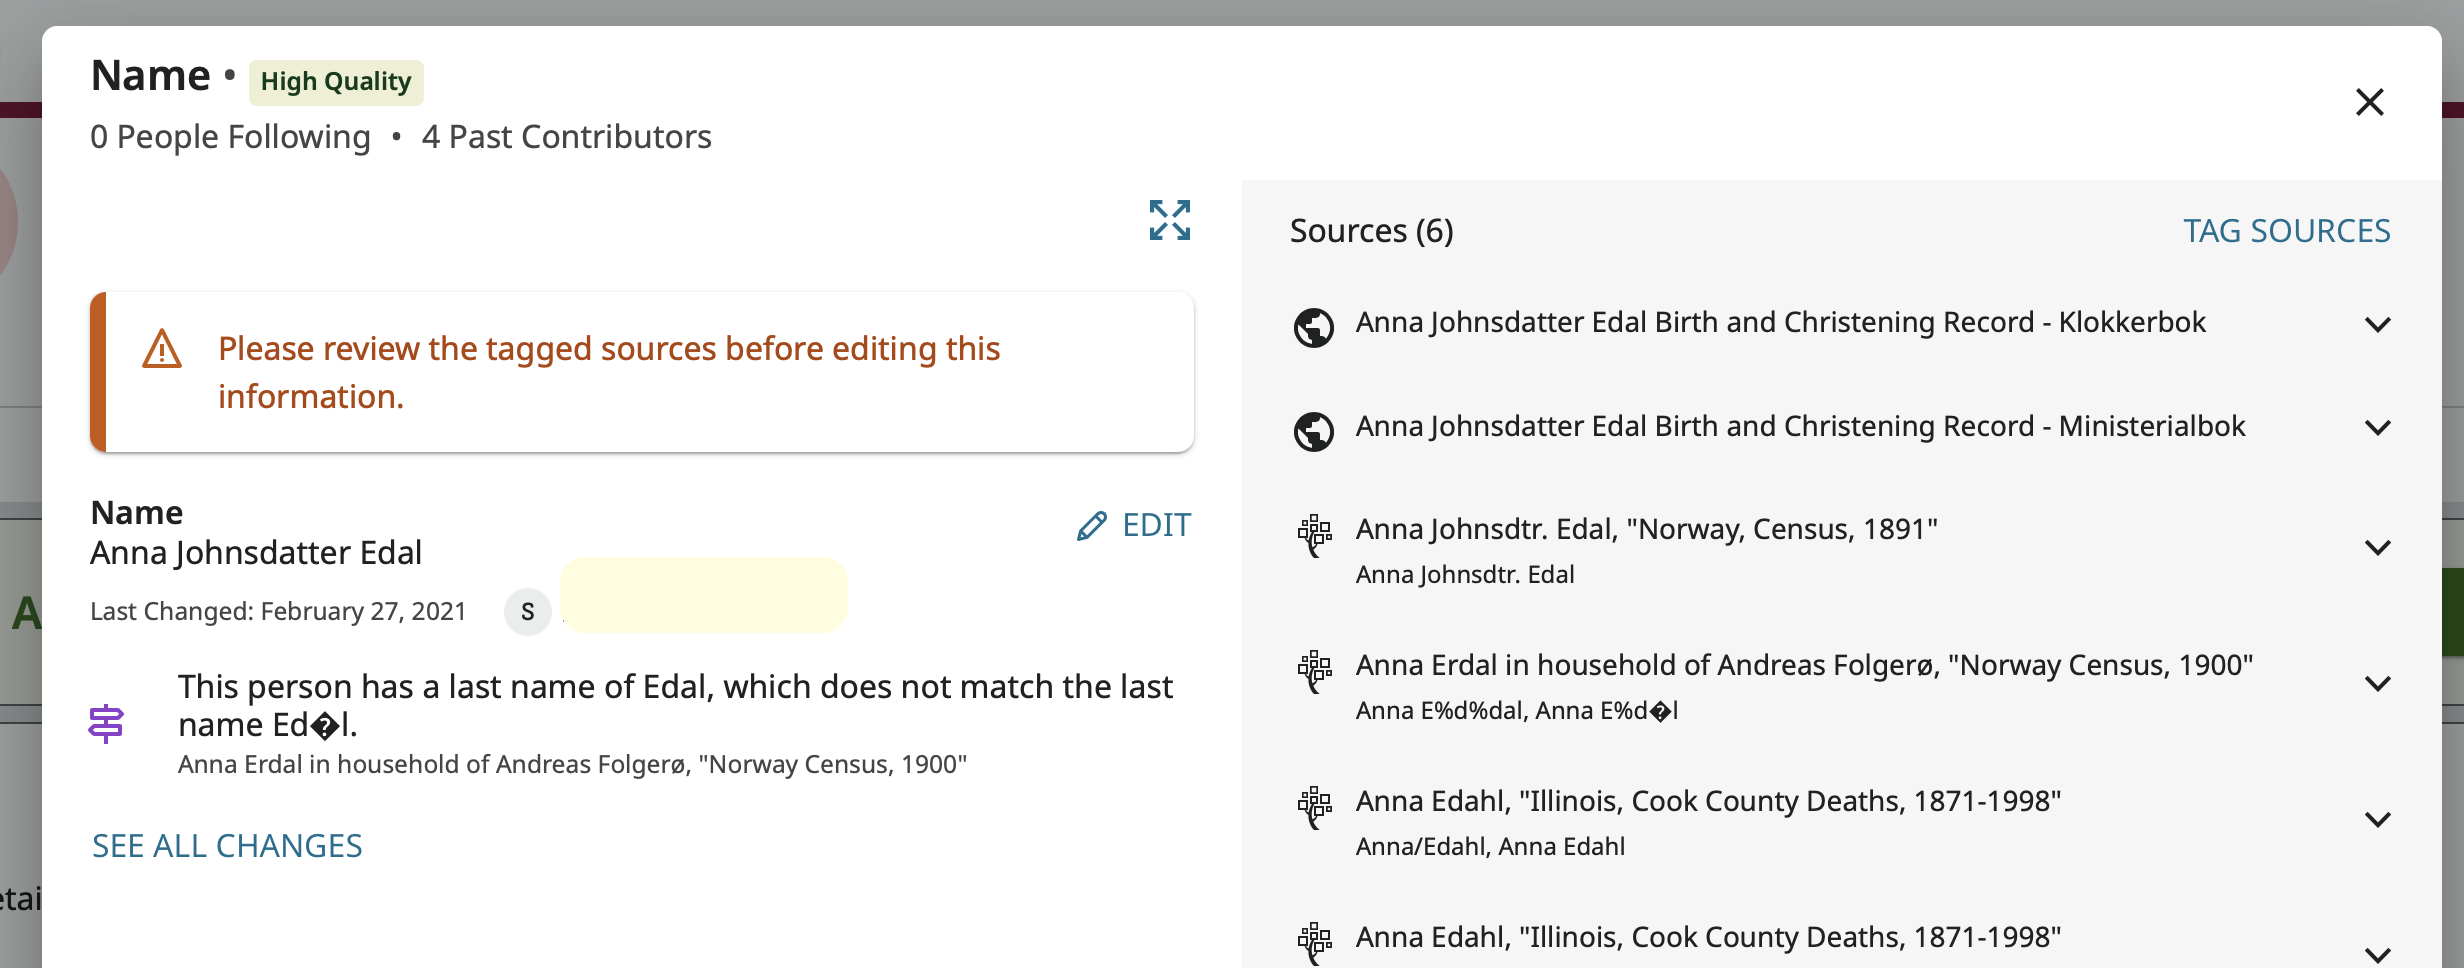Click the globe icon beside Klokkerbok record
The image size is (2464, 968).
pos(1313,326)
